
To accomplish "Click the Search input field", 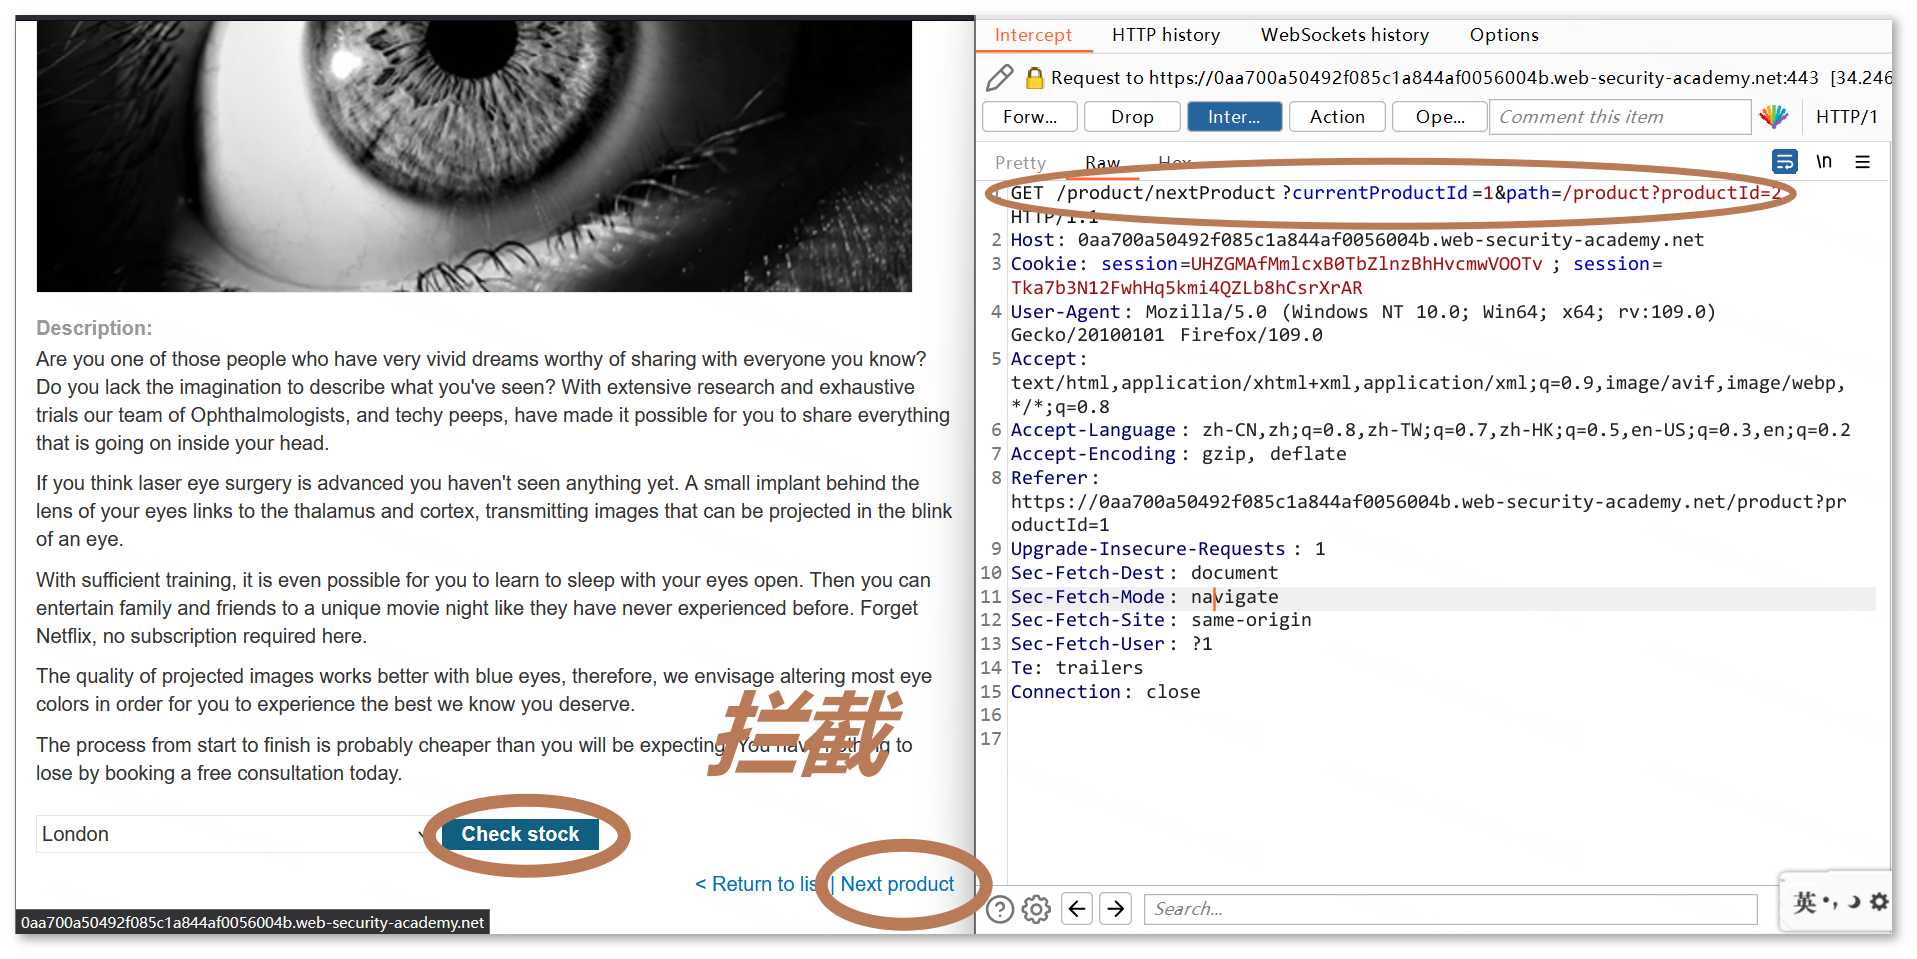I will [1450, 909].
